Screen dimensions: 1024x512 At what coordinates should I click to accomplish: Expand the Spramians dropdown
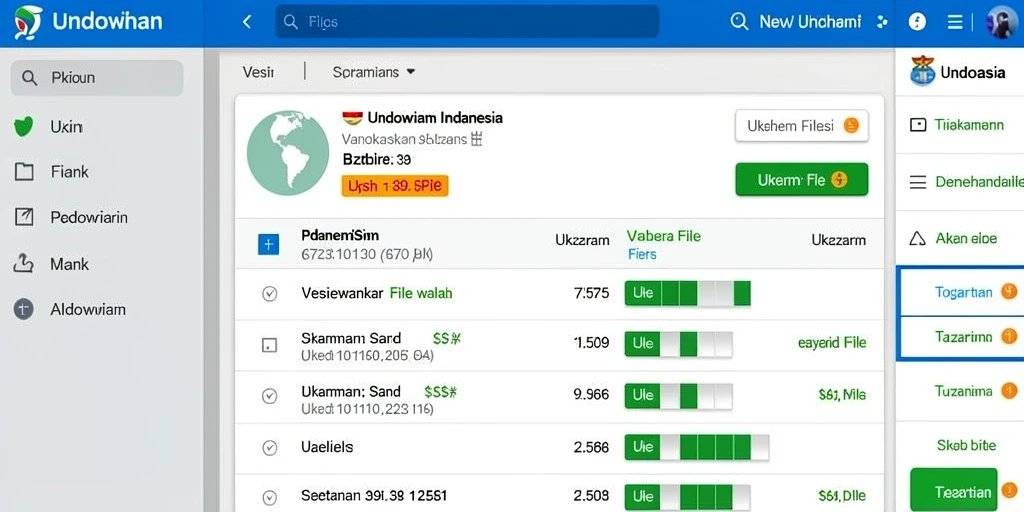point(374,72)
